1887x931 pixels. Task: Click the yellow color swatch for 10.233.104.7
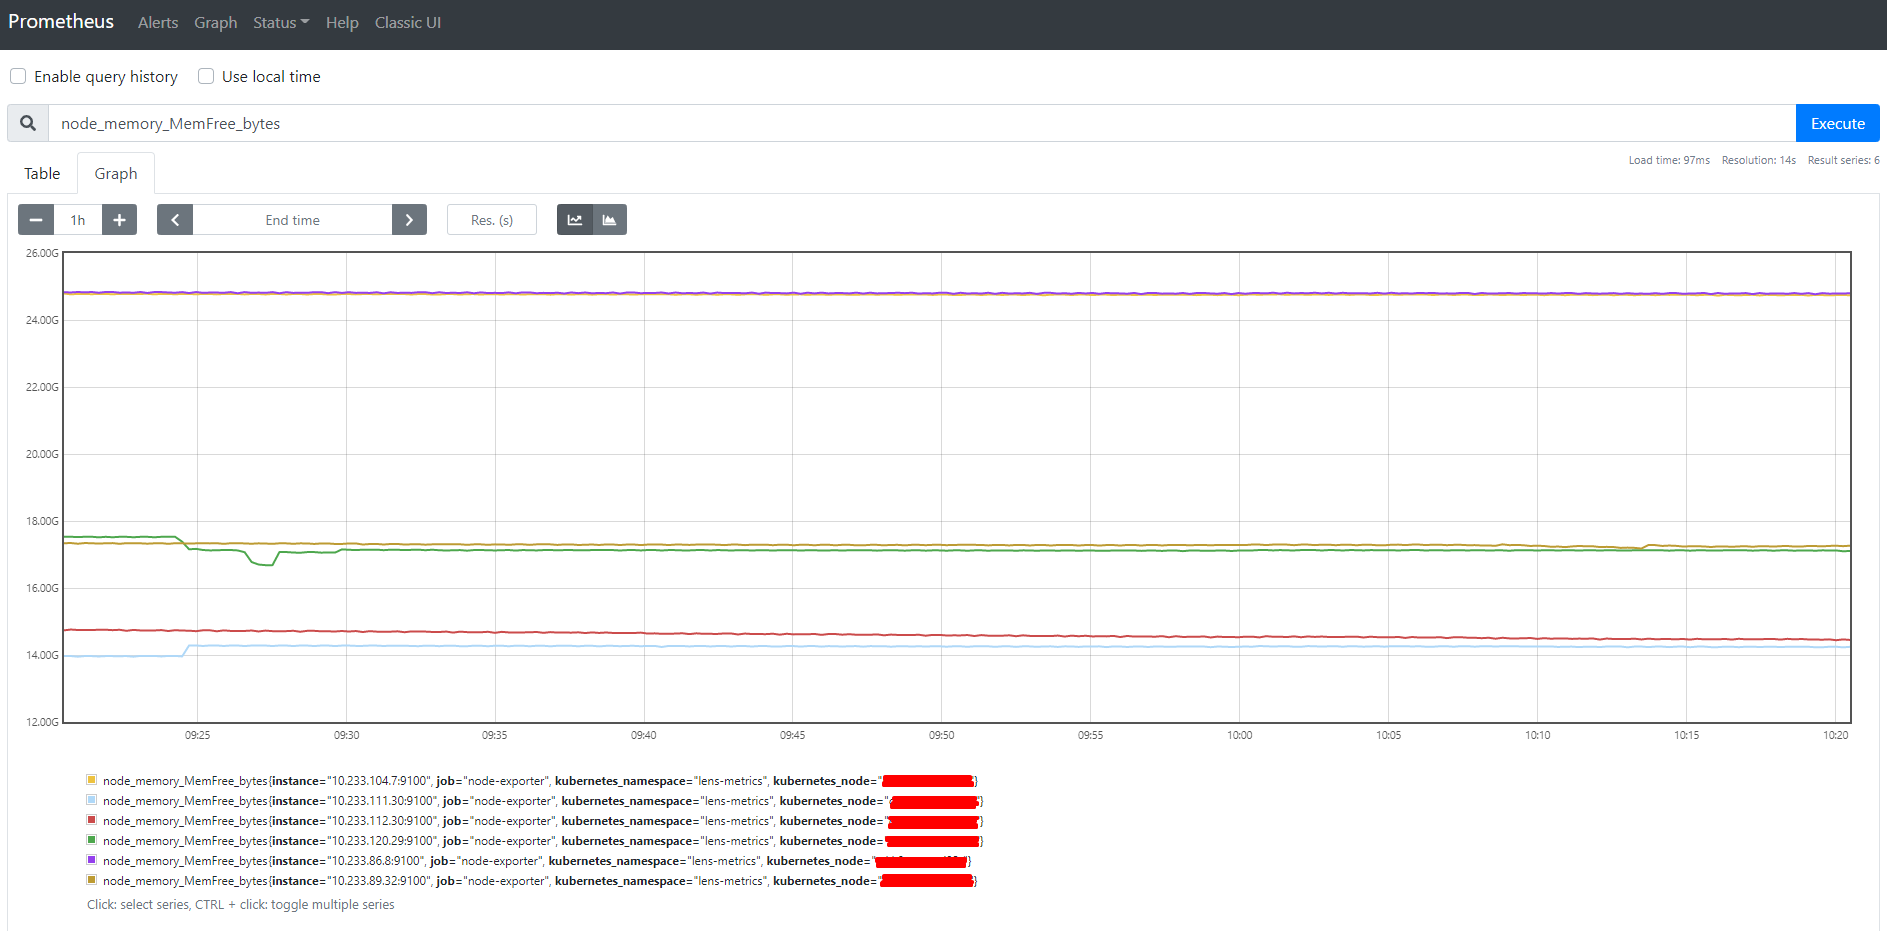[x=91, y=779]
